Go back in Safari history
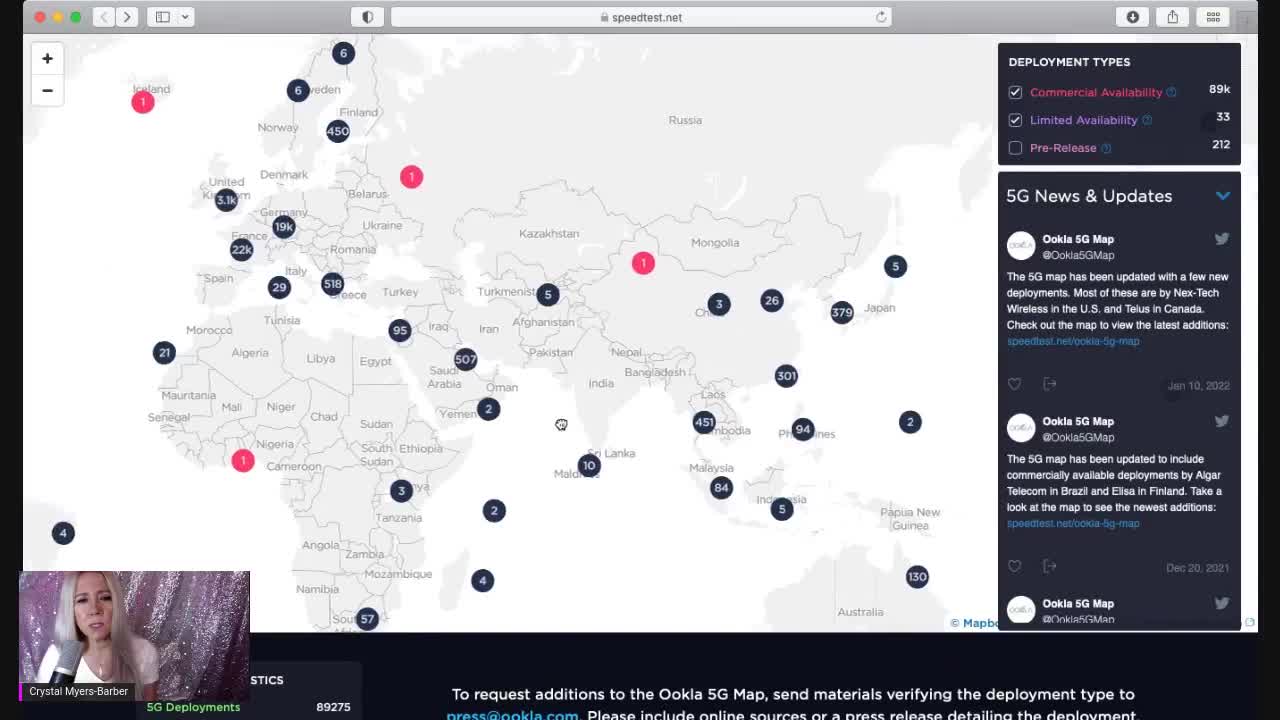This screenshot has width=1280, height=720. click(103, 17)
